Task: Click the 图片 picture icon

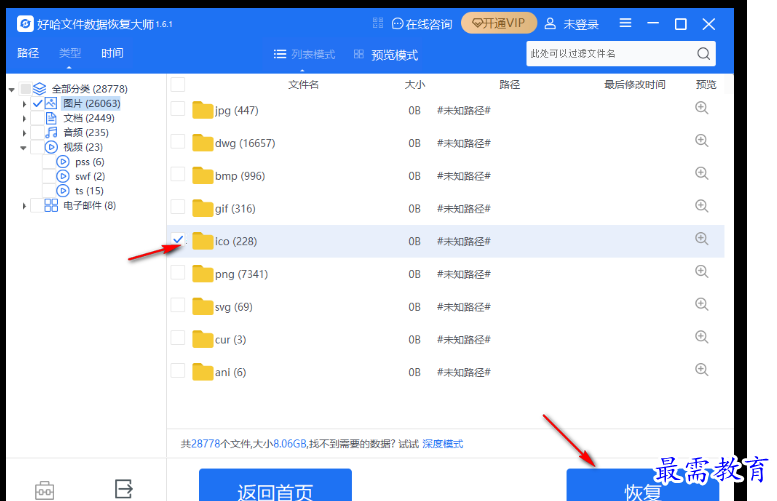Action: [51, 103]
